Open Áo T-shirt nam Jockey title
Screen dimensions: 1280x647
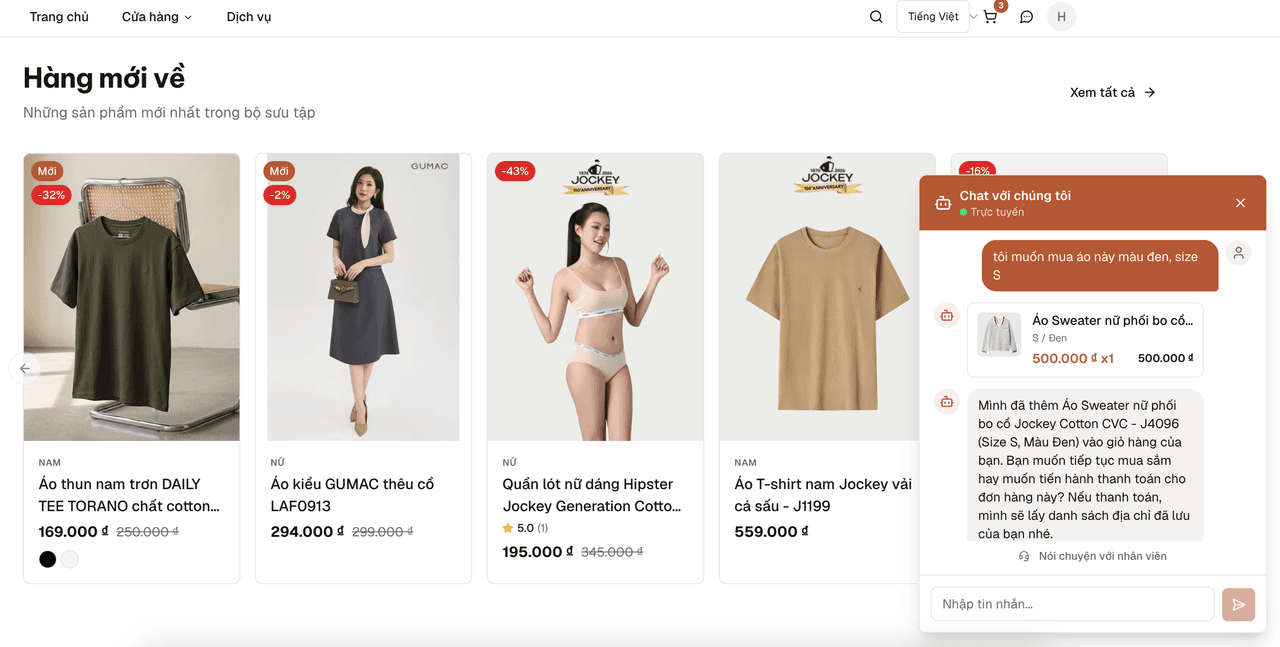pos(824,495)
